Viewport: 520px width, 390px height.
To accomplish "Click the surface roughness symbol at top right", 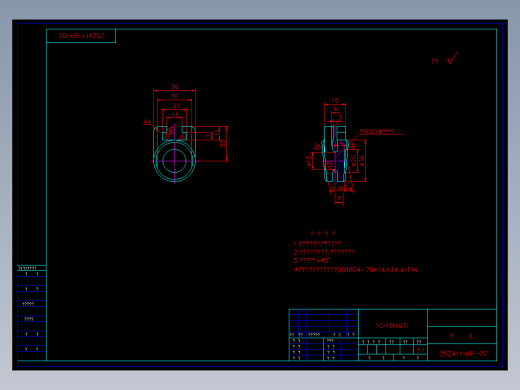I will click(451, 58).
